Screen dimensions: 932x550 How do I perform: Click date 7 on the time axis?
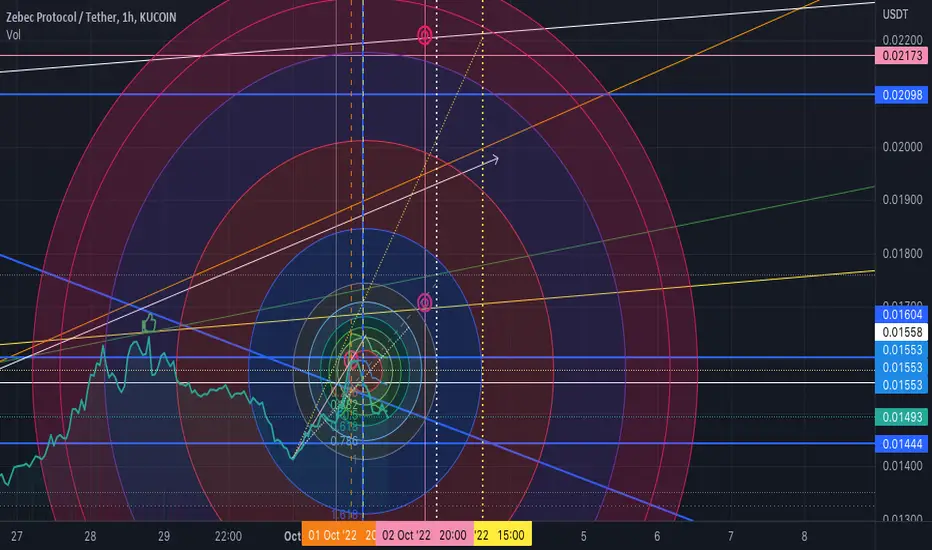[x=731, y=536]
